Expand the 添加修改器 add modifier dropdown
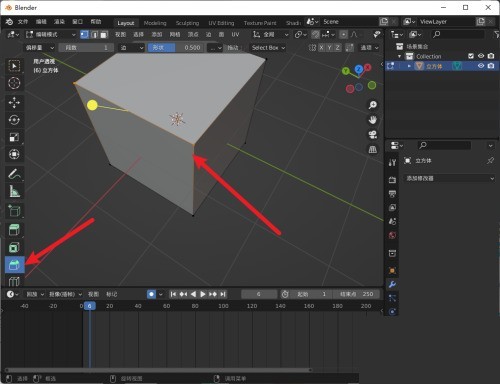 [449, 178]
